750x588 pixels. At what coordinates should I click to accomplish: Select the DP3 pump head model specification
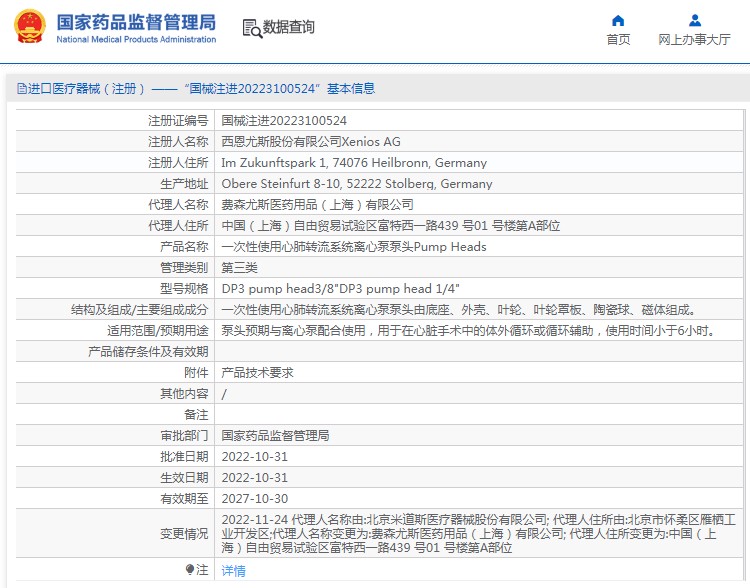coord(340,288)
